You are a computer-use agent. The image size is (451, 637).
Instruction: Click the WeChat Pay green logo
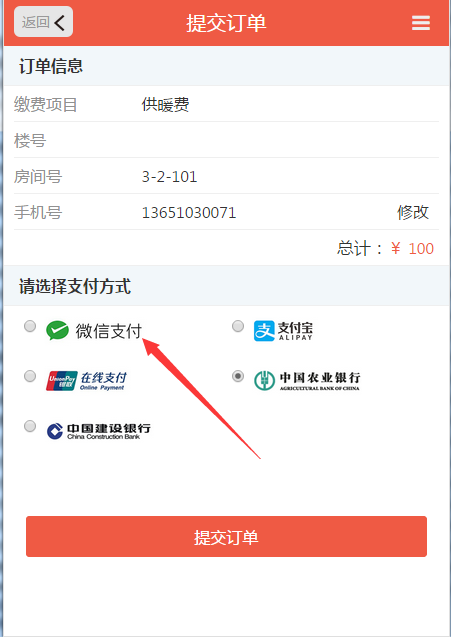[x=57, y=330]
